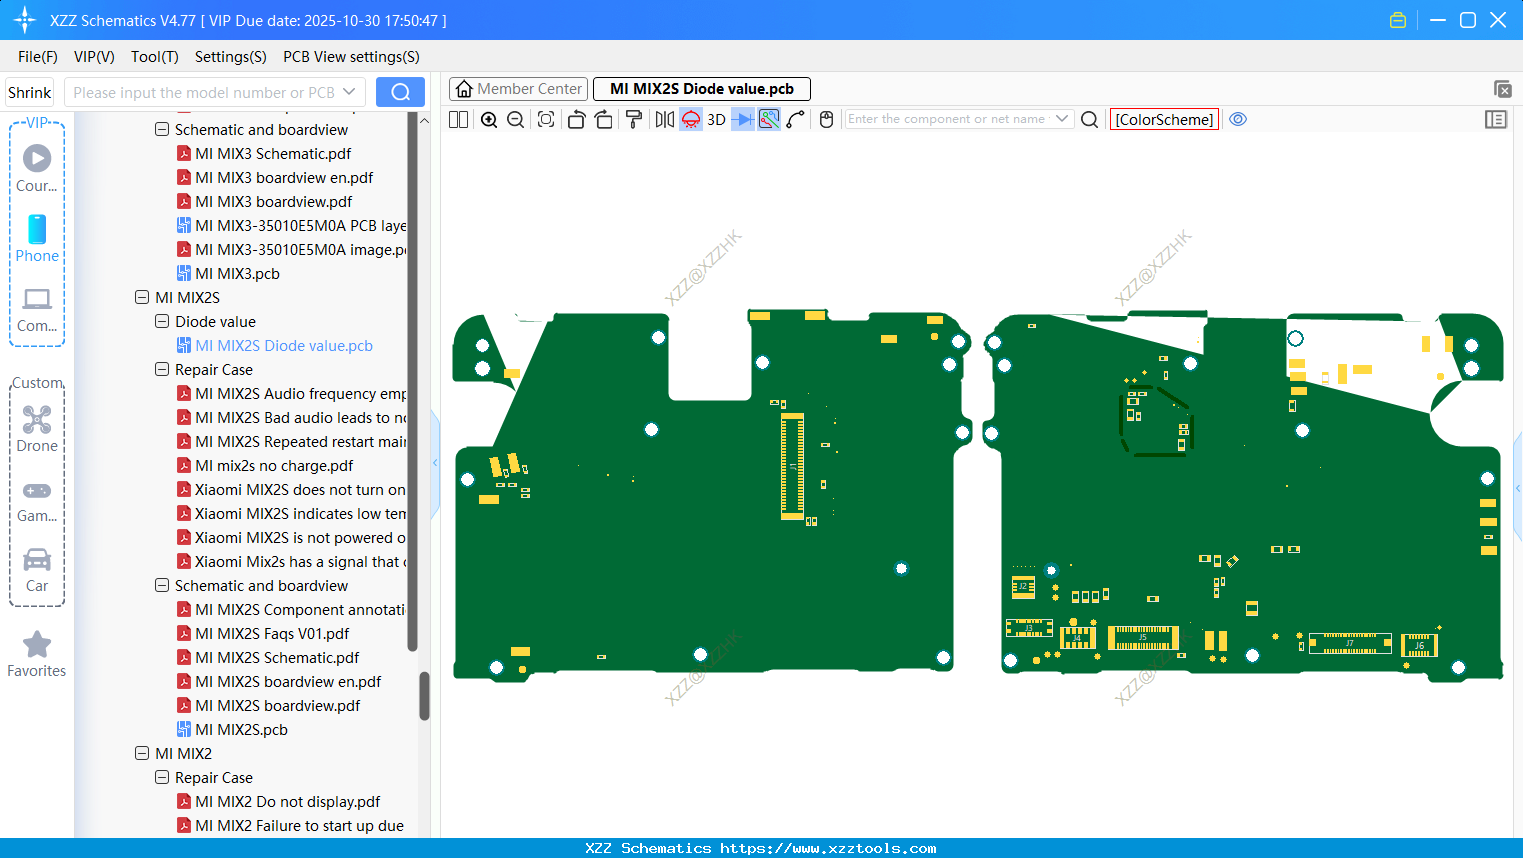Viewport: 1523px width, 858px height.
Task: Open the Courses sidebar category
Action: click(x=37, y=168)
